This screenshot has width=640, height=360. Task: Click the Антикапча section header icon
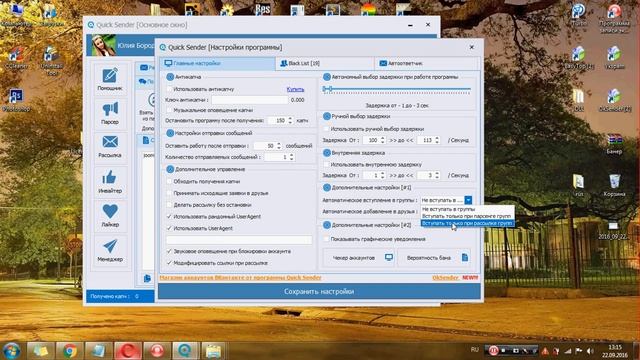pyautogui.click(x=170, y=77)
